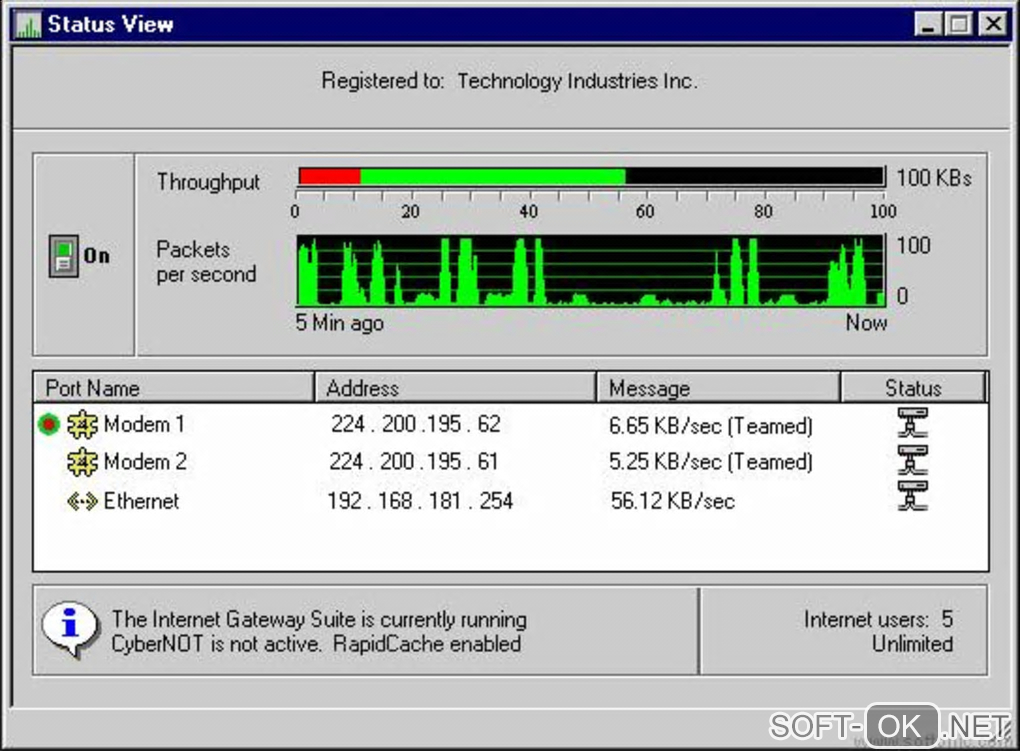Click the Registered to Technology Industries text
Screen dimensions: 1020x751
coord(509,81)
